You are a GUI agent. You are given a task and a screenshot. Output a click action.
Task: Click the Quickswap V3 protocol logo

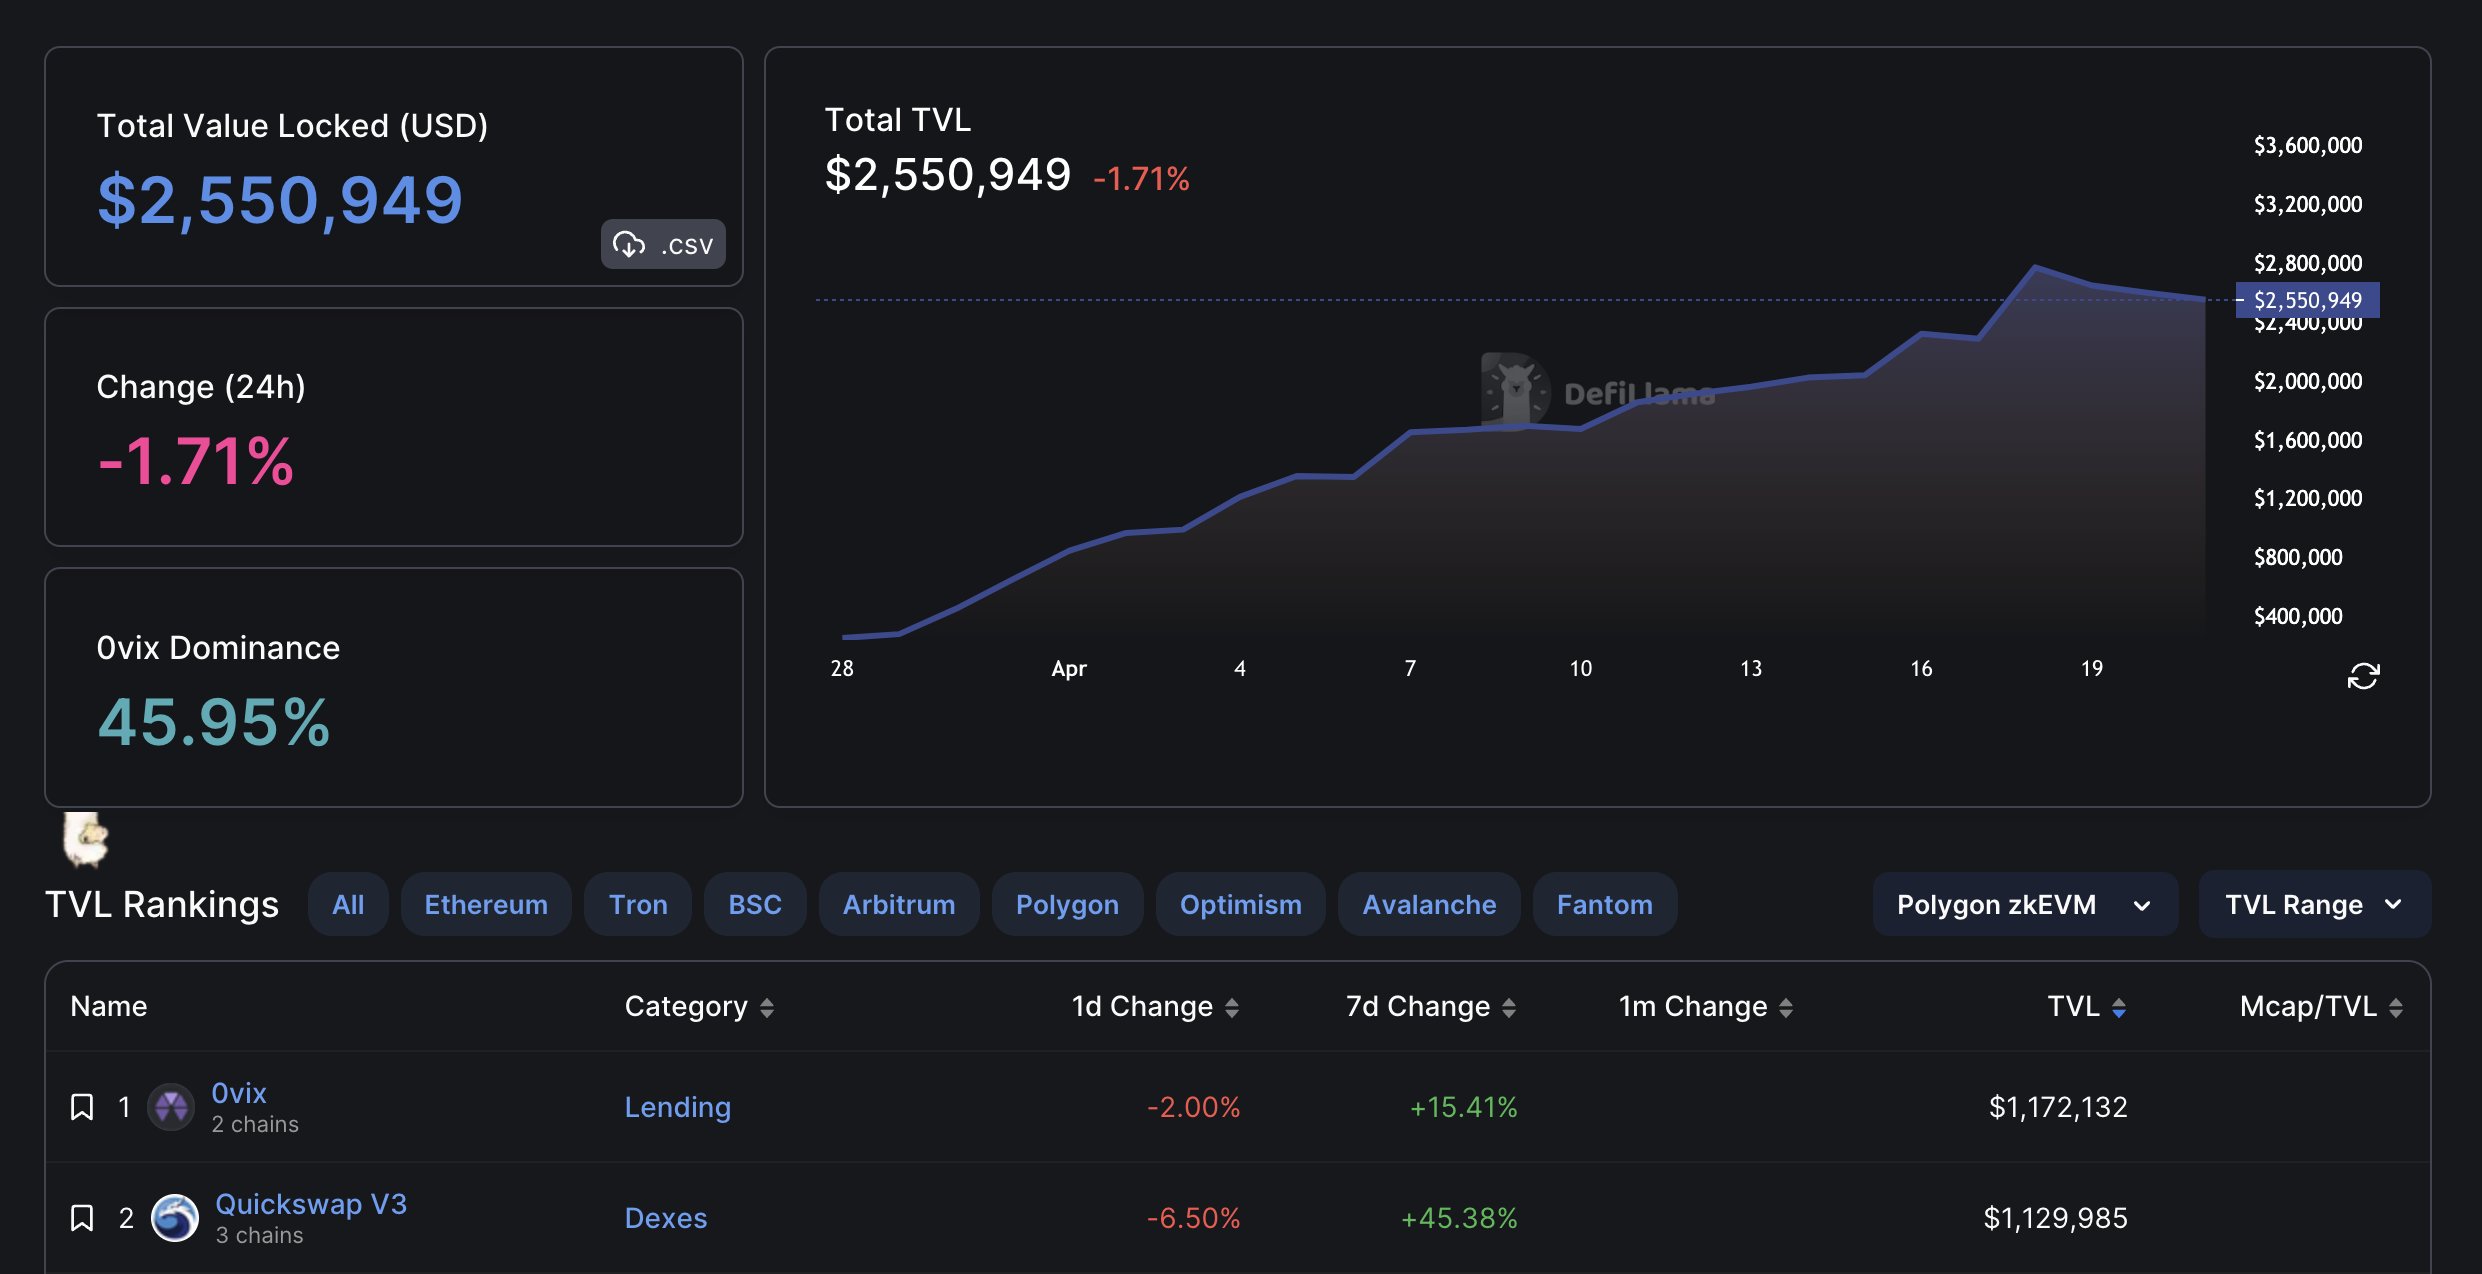[175, 1218]
